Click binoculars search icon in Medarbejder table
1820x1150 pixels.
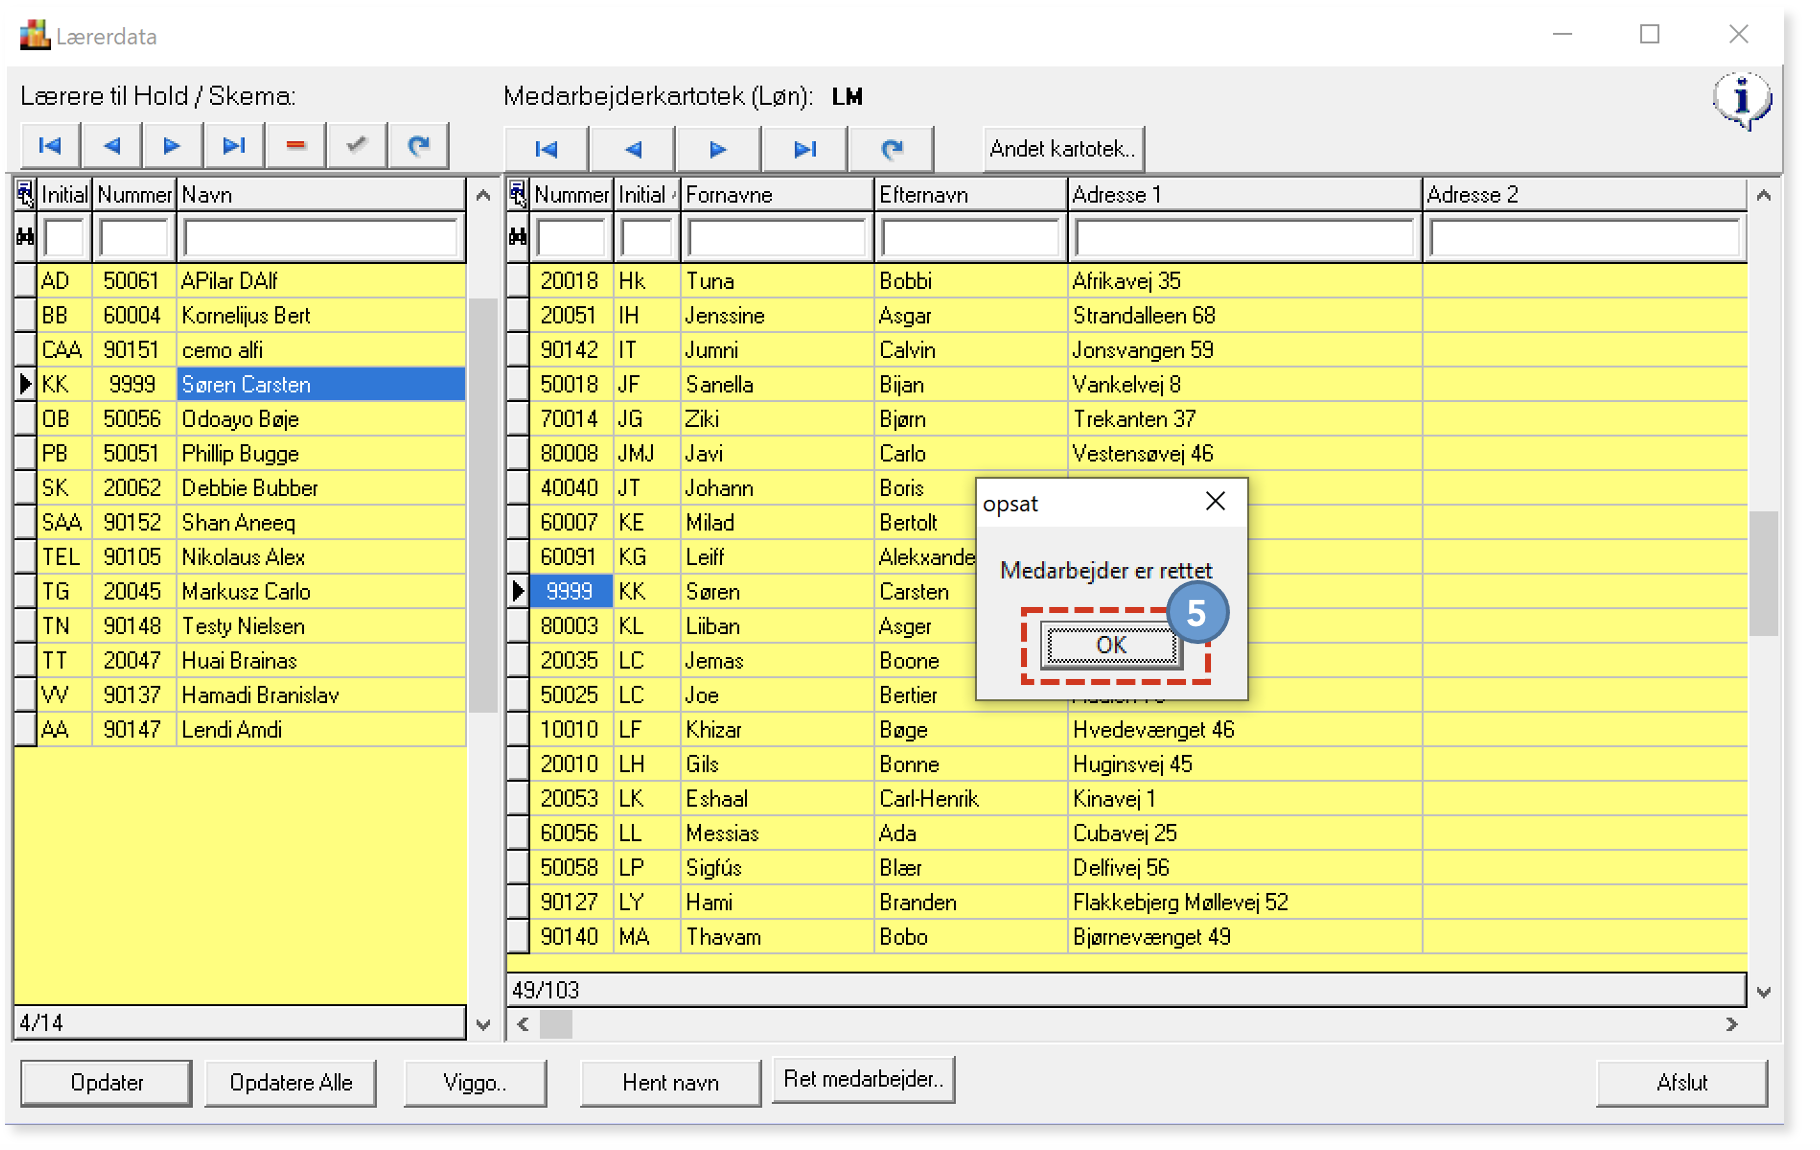tap(517, 237)
